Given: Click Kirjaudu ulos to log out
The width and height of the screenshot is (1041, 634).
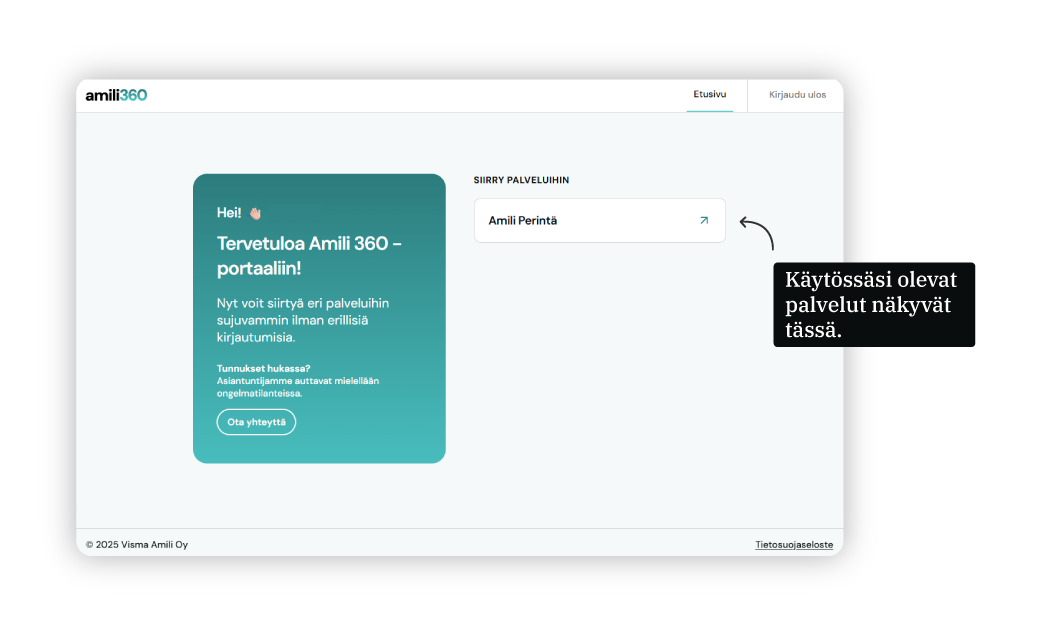Looking at the screenshot, I should (x=797, y=95).
